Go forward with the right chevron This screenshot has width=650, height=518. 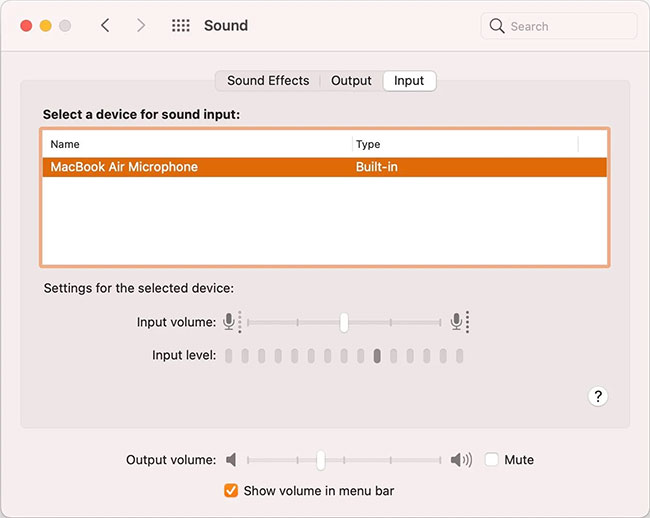[x=141, y=25]
